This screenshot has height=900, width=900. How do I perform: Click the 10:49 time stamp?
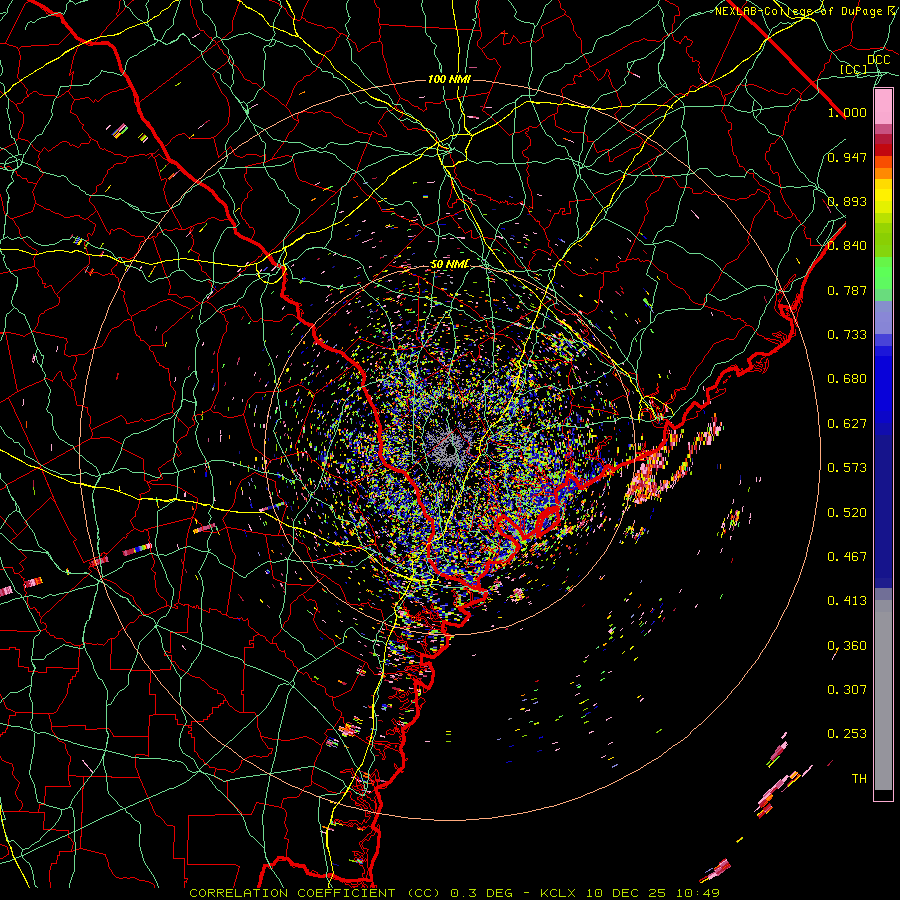[x=697, y=893]
